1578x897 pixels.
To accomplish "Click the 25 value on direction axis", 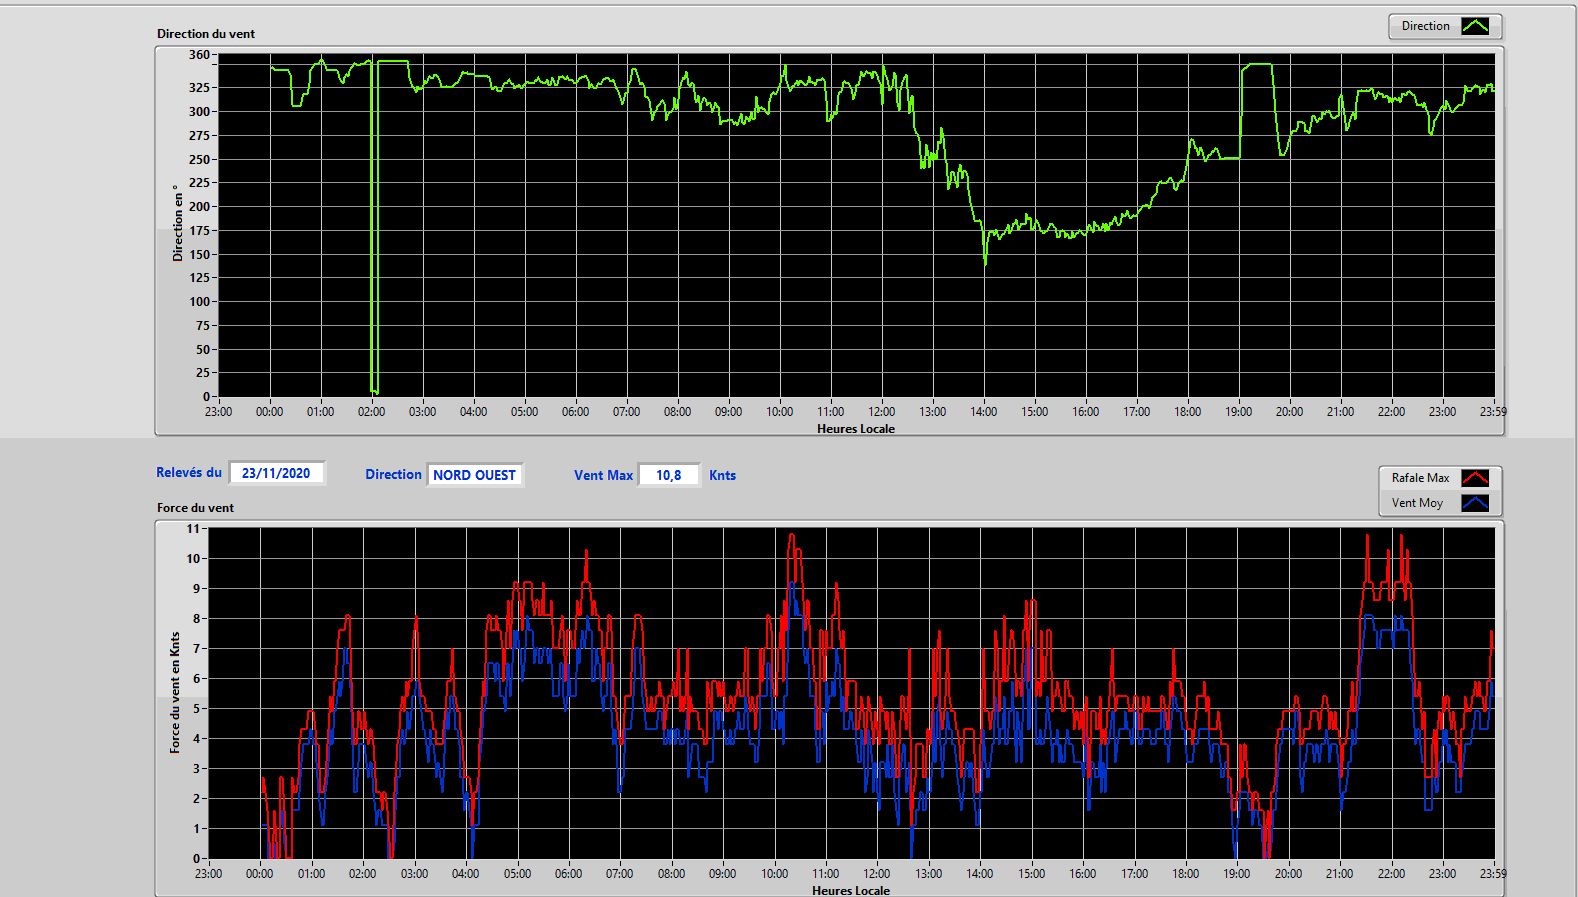I will click(203, 373).
